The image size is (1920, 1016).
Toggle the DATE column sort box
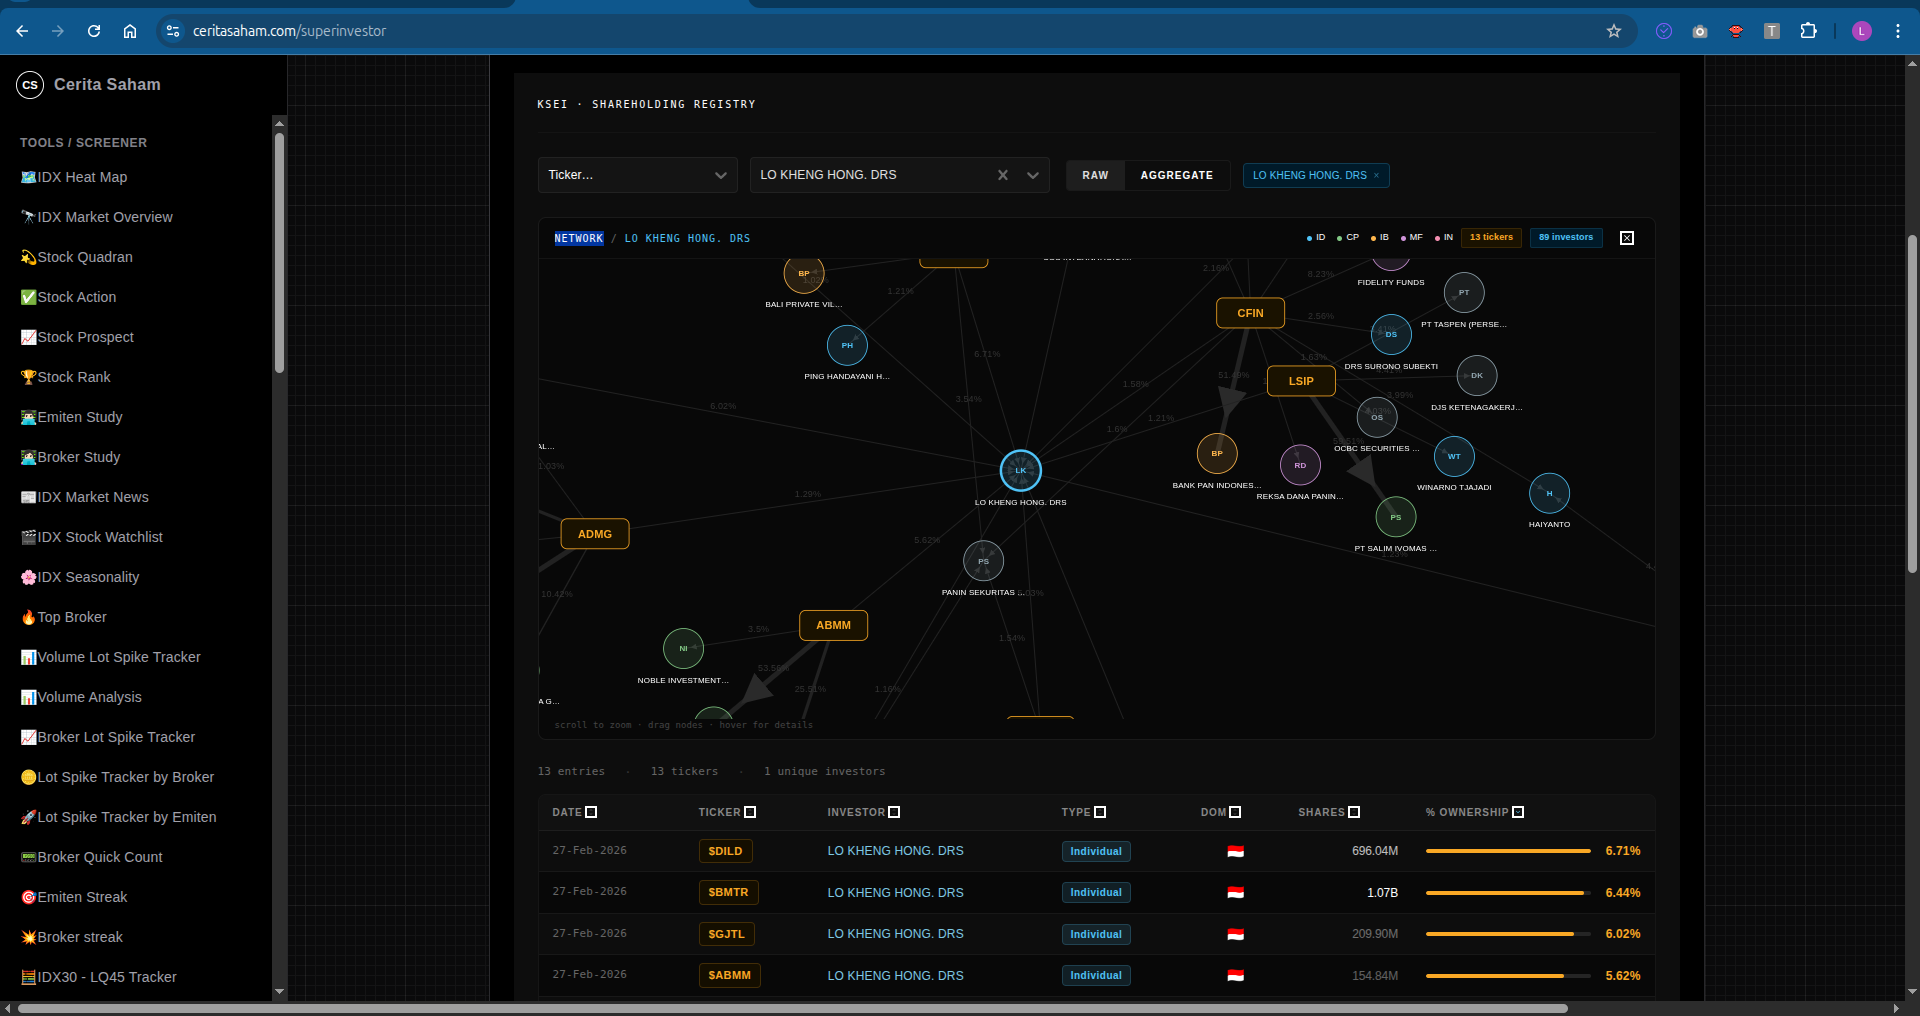click(x=591, y=812)
